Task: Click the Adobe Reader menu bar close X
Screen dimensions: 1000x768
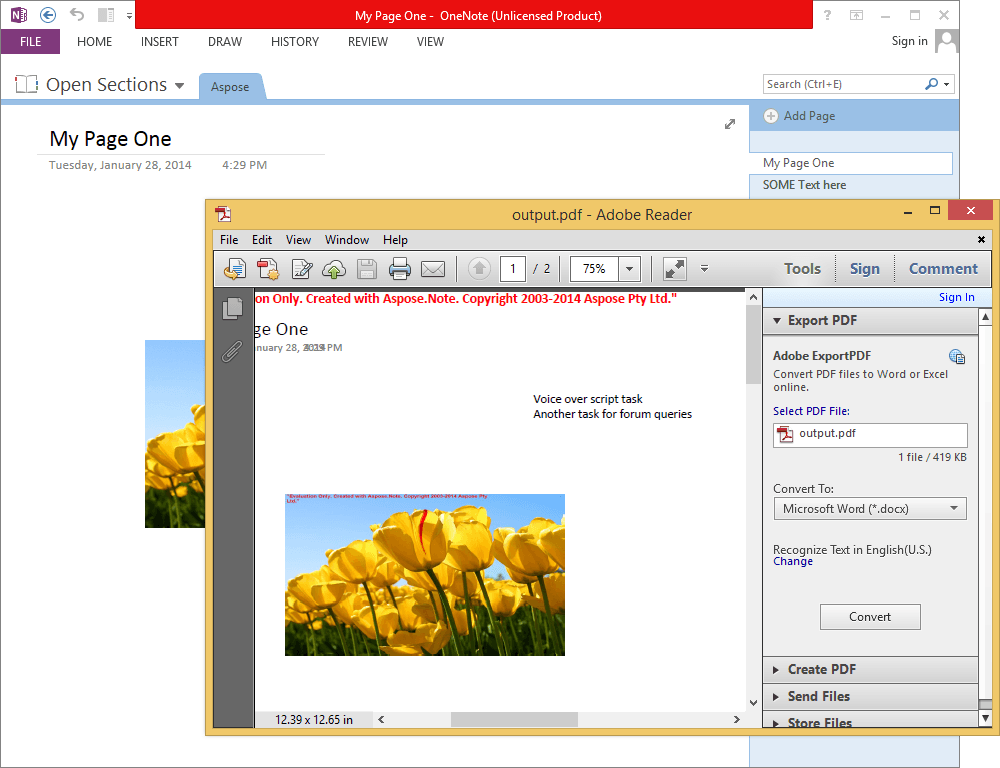Action: (982, 240)
